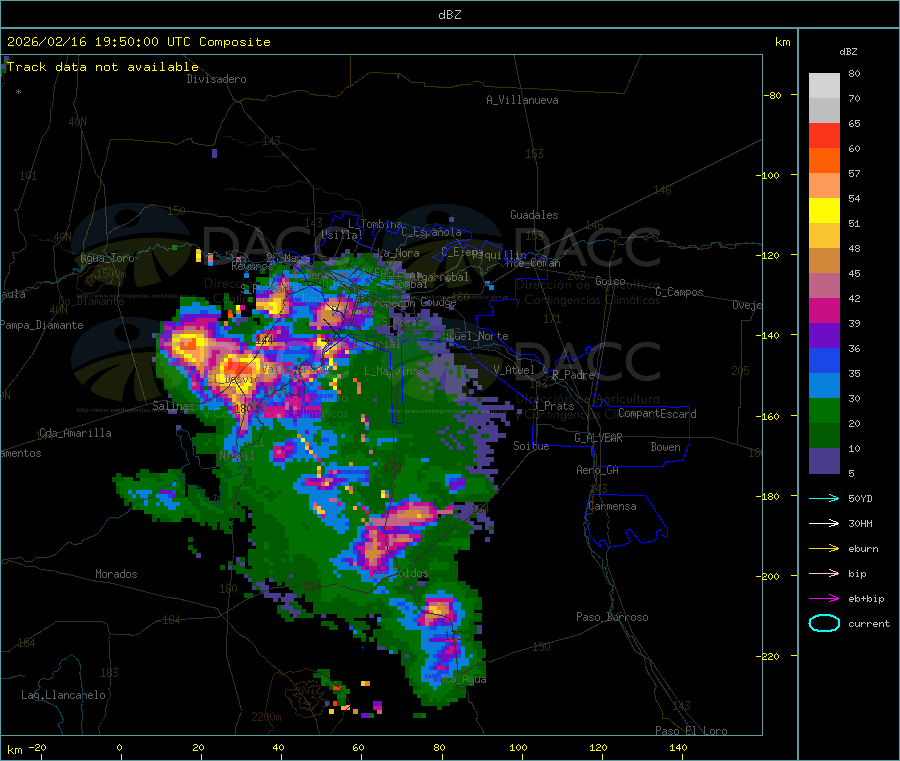Screen dimensions: 900x761
Task: Click the 'Guadales' map label
Action: [534, 215]
